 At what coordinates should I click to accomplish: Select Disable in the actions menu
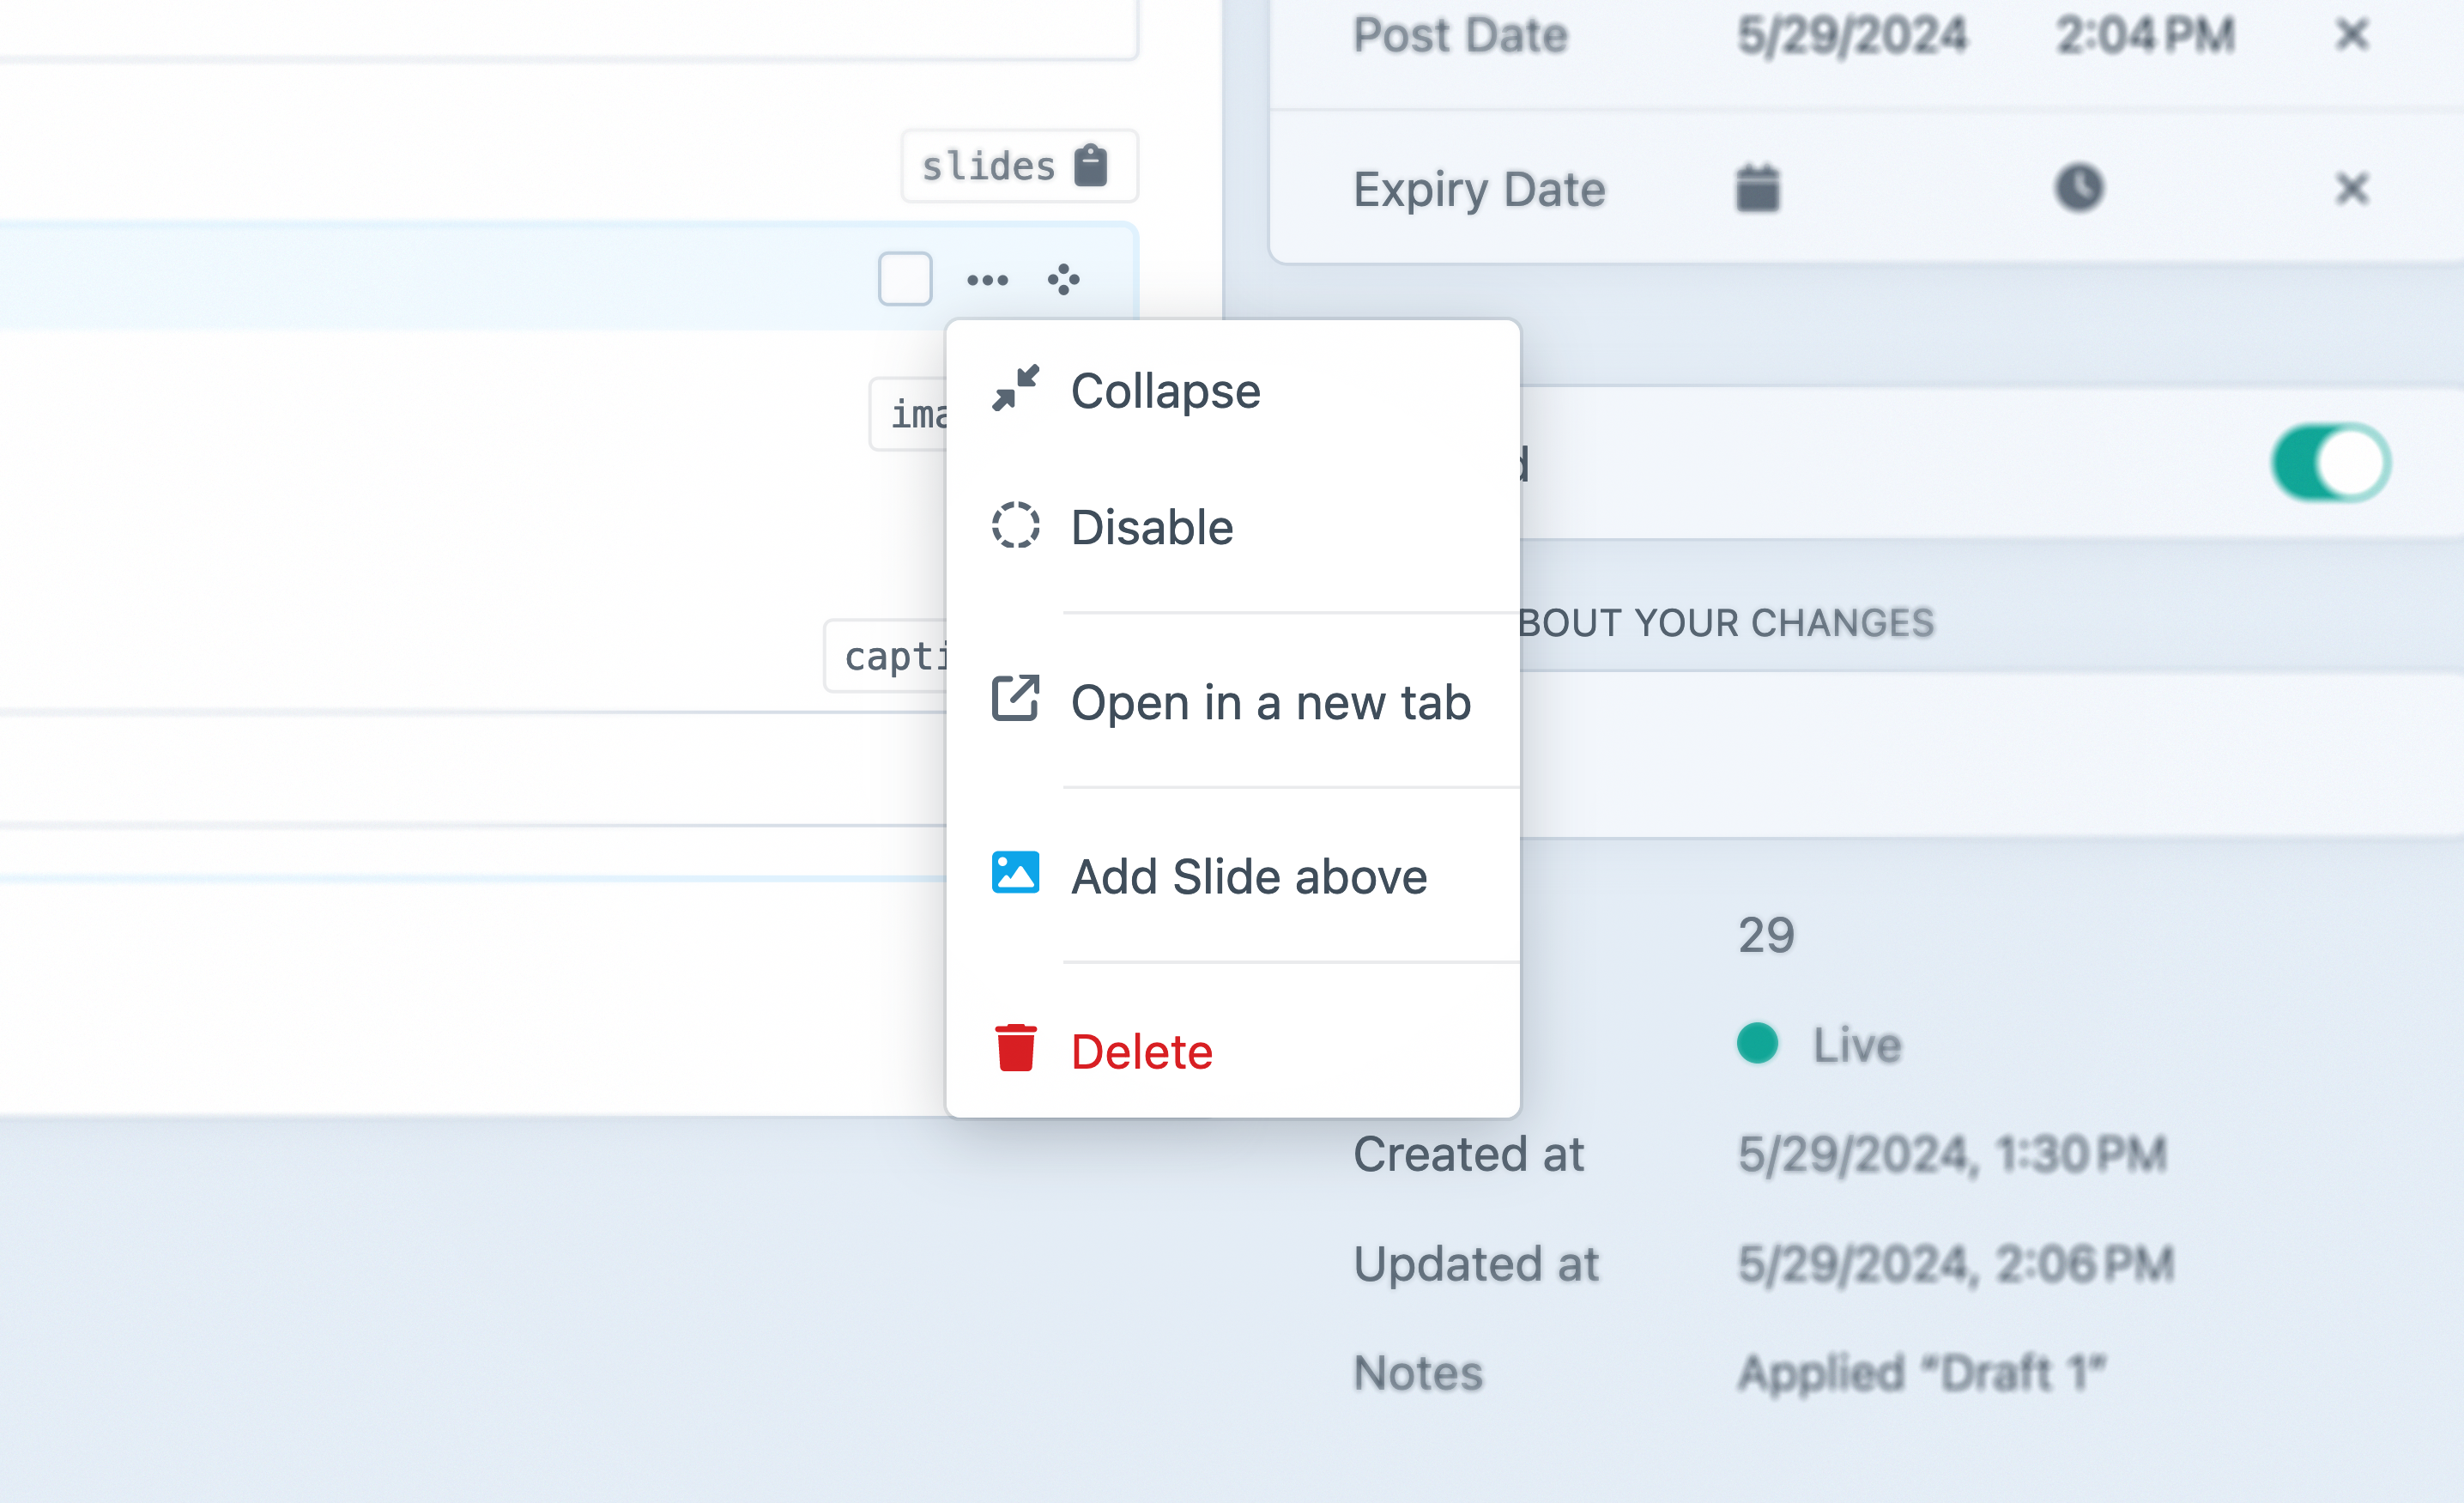[x=1152, y=527]
